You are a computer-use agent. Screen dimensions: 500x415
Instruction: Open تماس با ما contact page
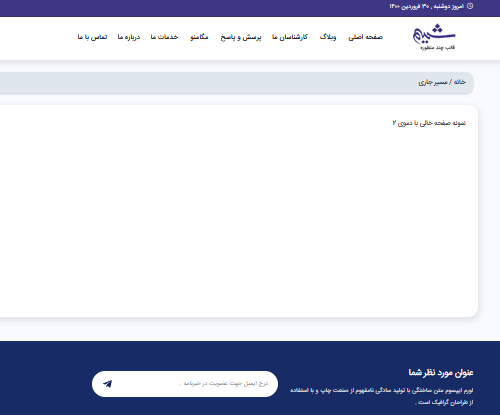pos(92,37)
